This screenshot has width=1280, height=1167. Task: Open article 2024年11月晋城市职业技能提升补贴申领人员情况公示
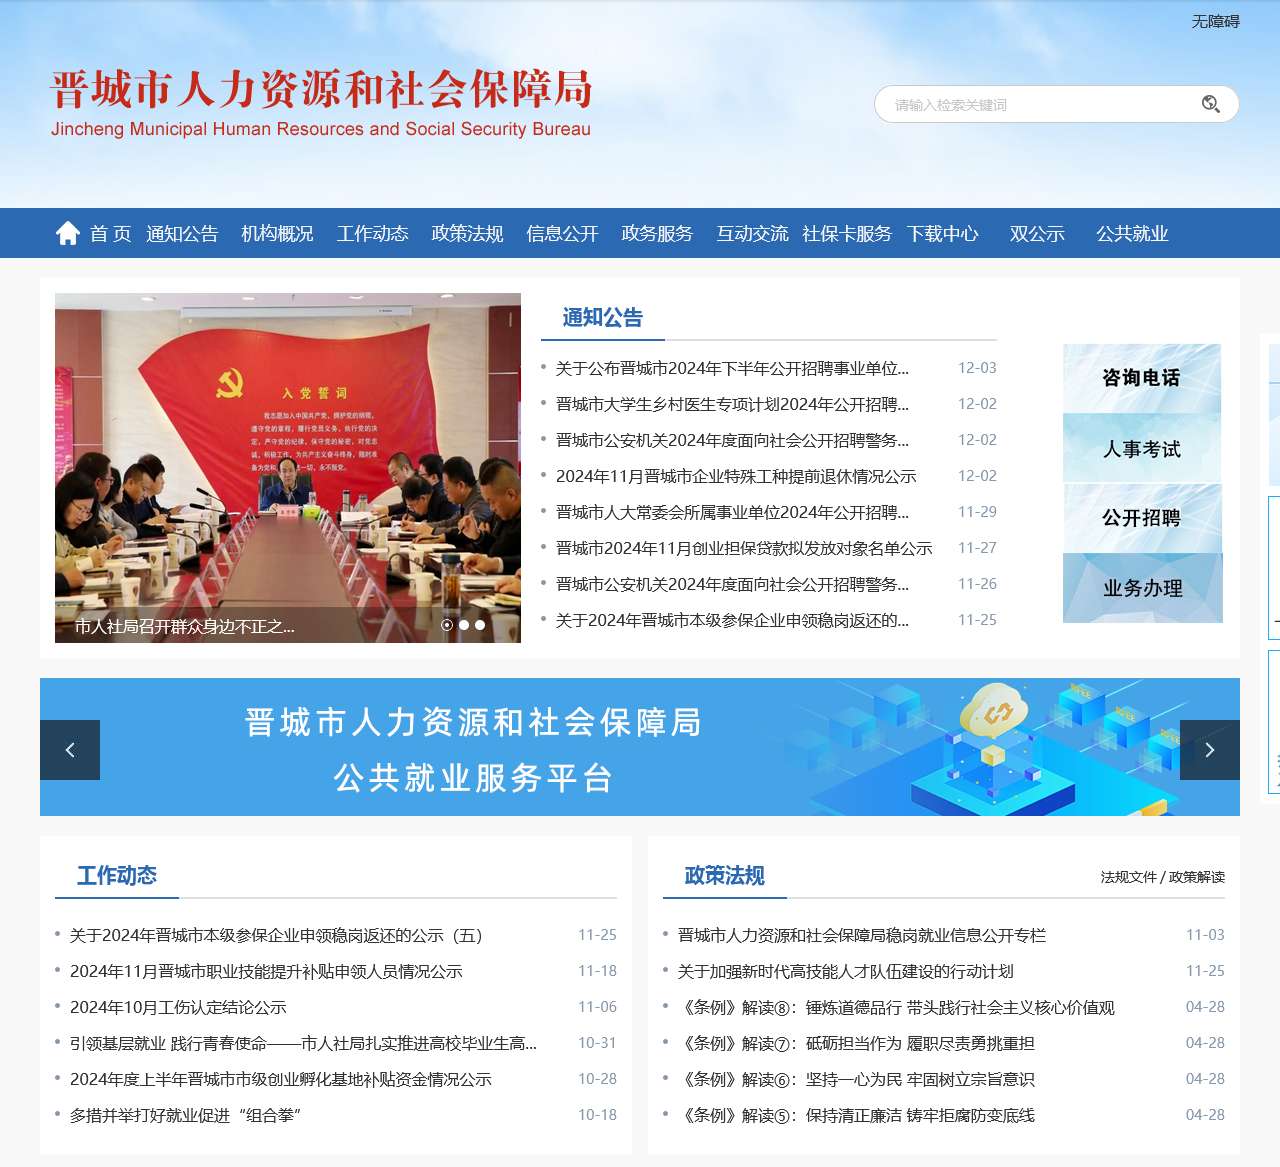266,972
